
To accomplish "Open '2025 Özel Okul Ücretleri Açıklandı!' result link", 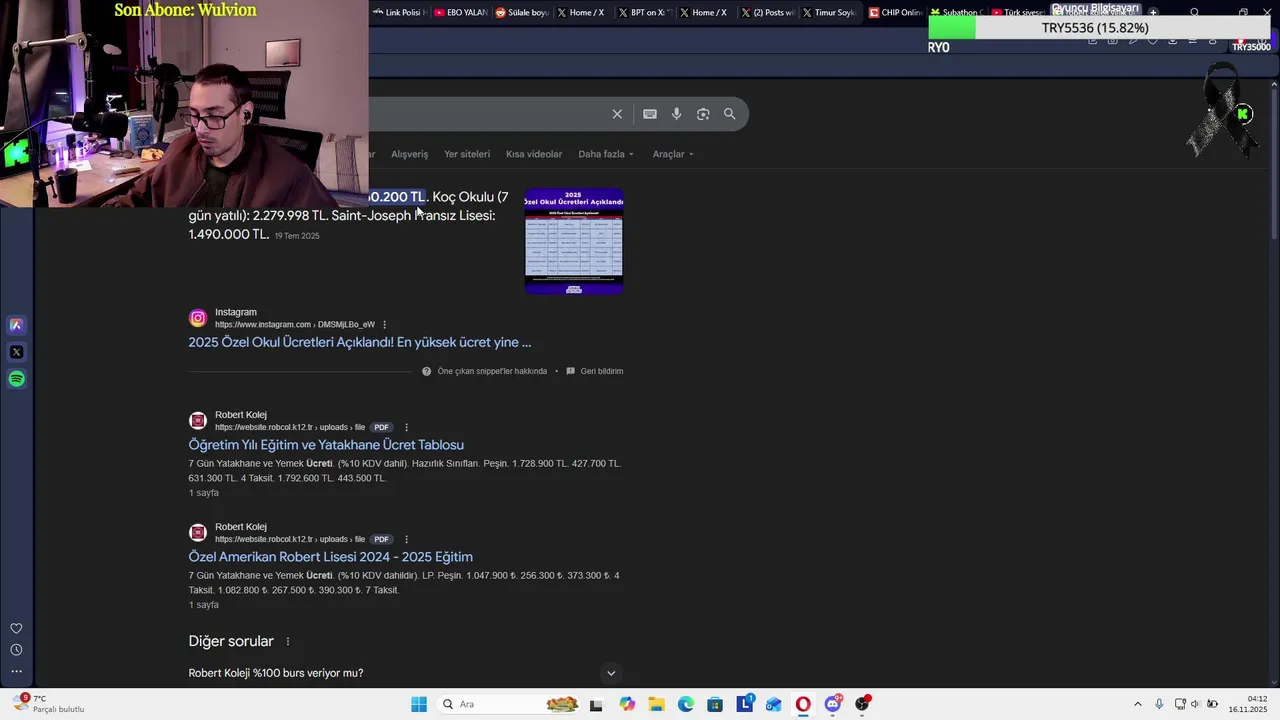I will (x=360, y=342).
